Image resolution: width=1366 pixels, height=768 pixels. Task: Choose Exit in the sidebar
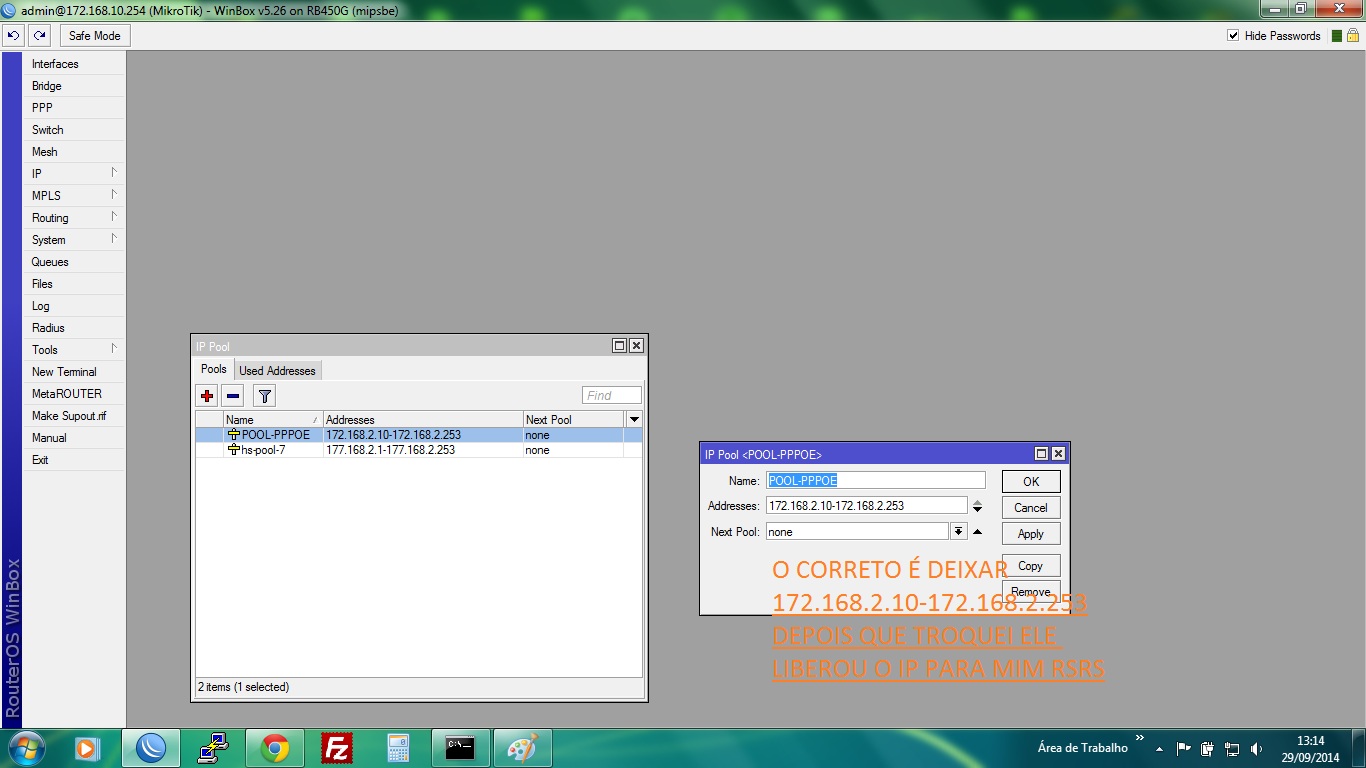coord(75,460)
